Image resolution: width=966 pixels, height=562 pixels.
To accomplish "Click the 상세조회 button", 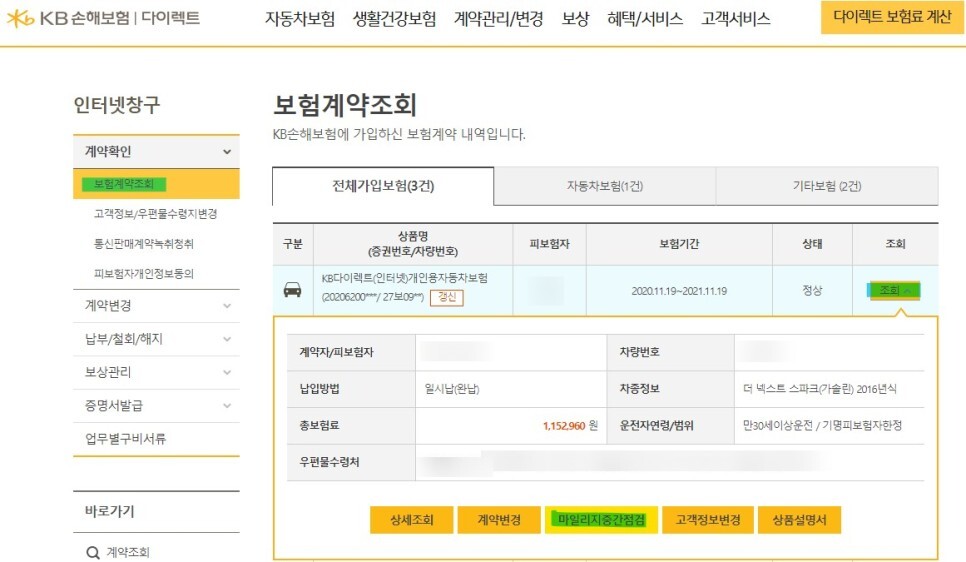I will click(412, 520).
